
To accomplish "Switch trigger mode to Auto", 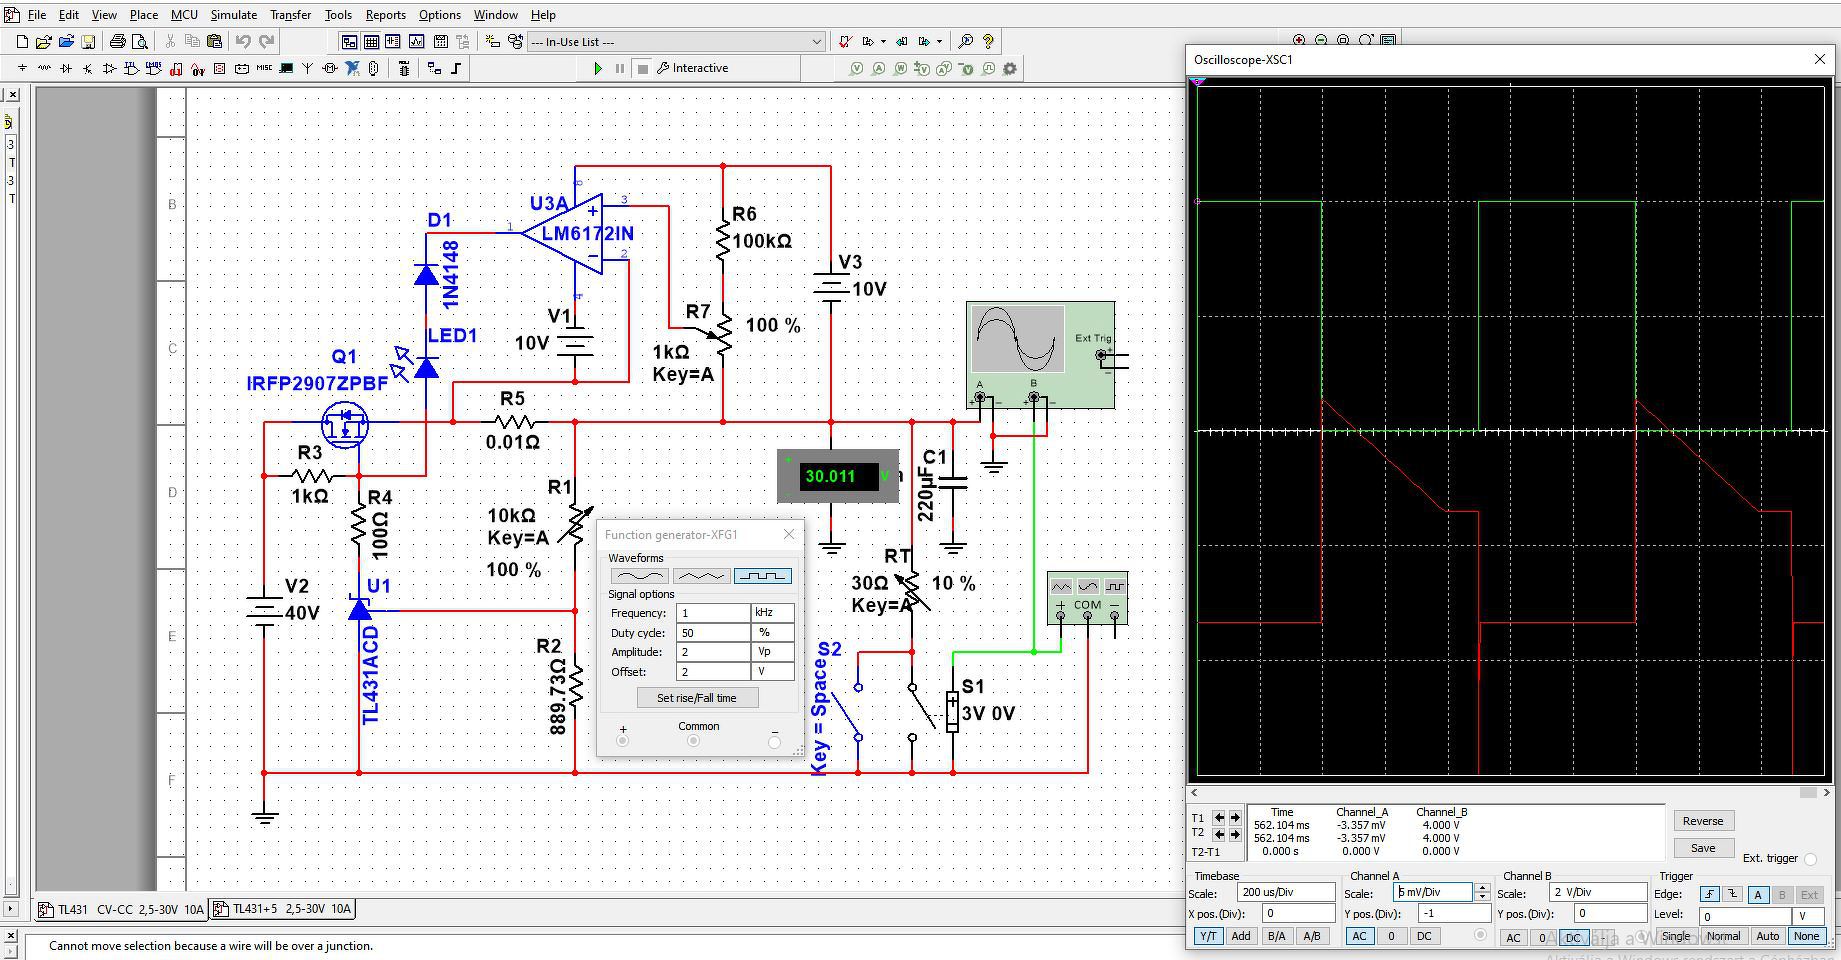I will point(1767,937).
